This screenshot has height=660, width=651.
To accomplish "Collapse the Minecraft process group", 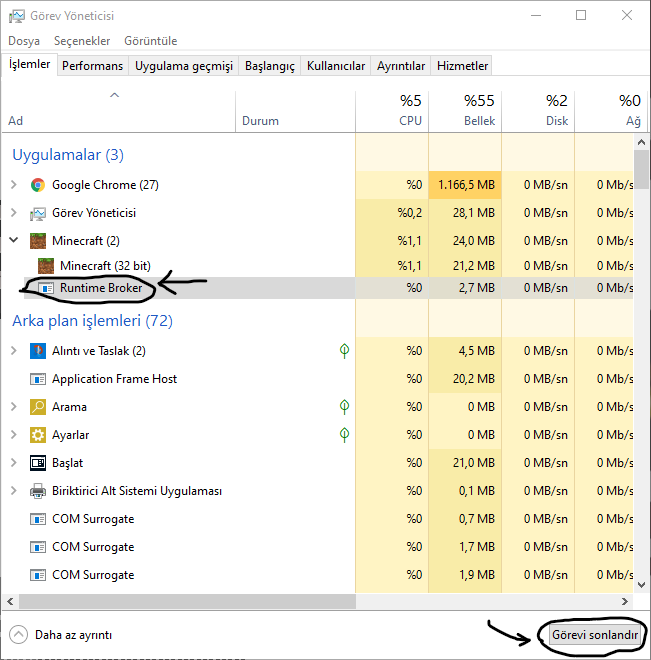I will (13, 241).
